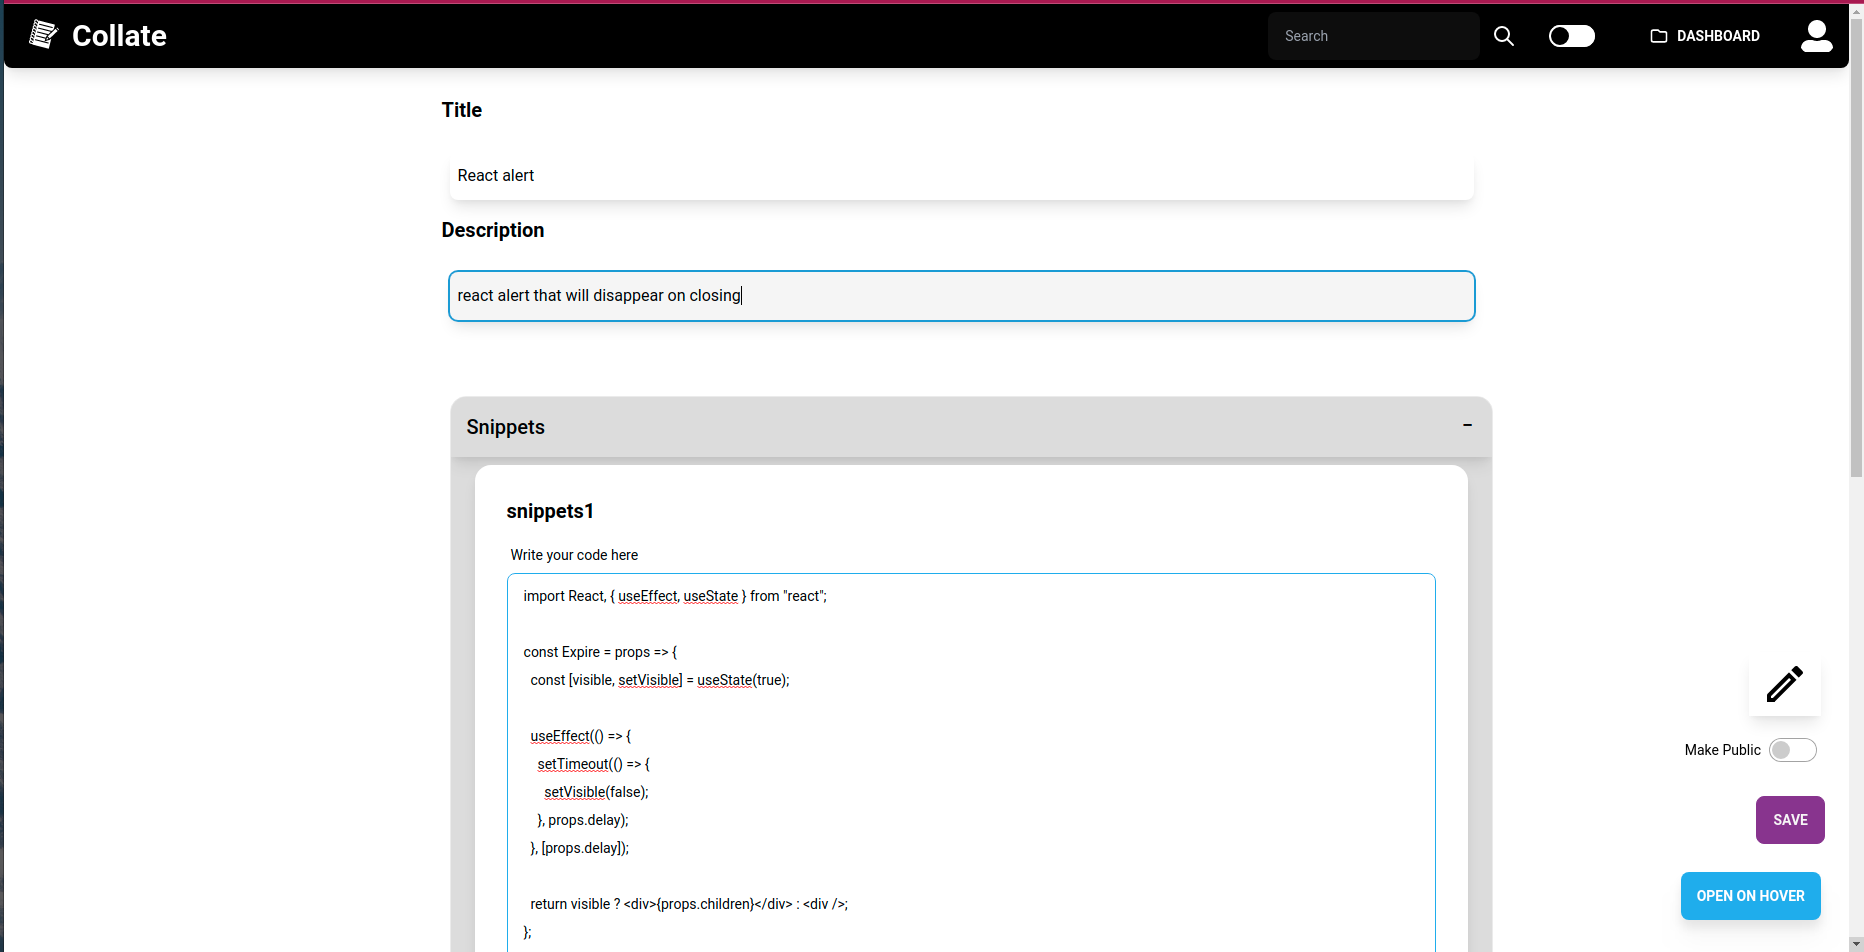The height and width of the screenshot is (952, 1864).
Task: Click the Write your code here label
Action: coord(573,555)
